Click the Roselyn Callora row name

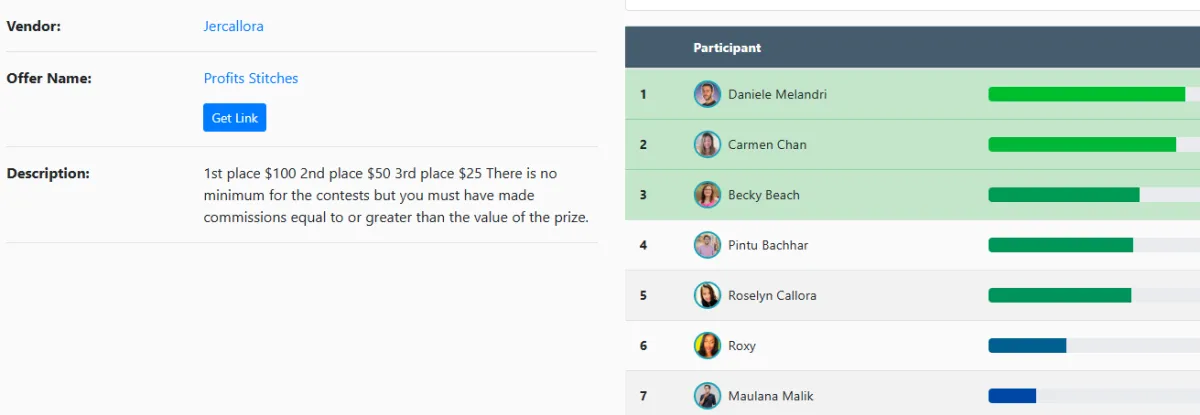[772, 295]
